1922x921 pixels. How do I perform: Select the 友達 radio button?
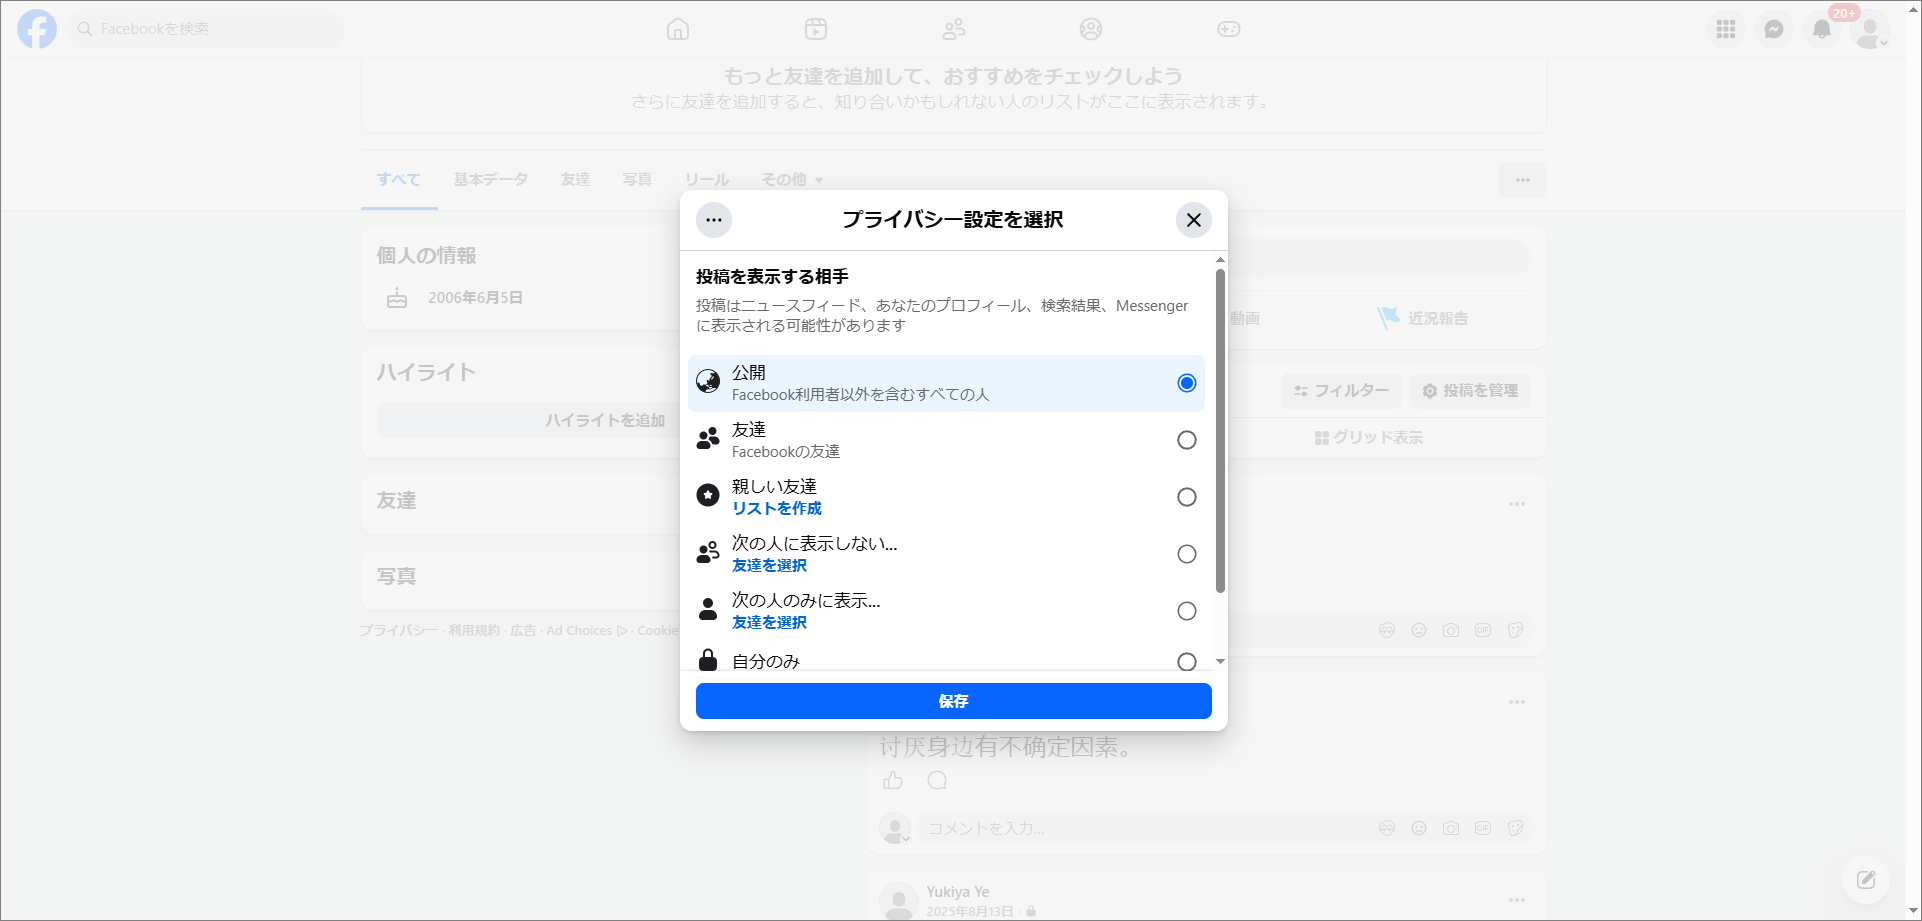(x=1187, y=440)
